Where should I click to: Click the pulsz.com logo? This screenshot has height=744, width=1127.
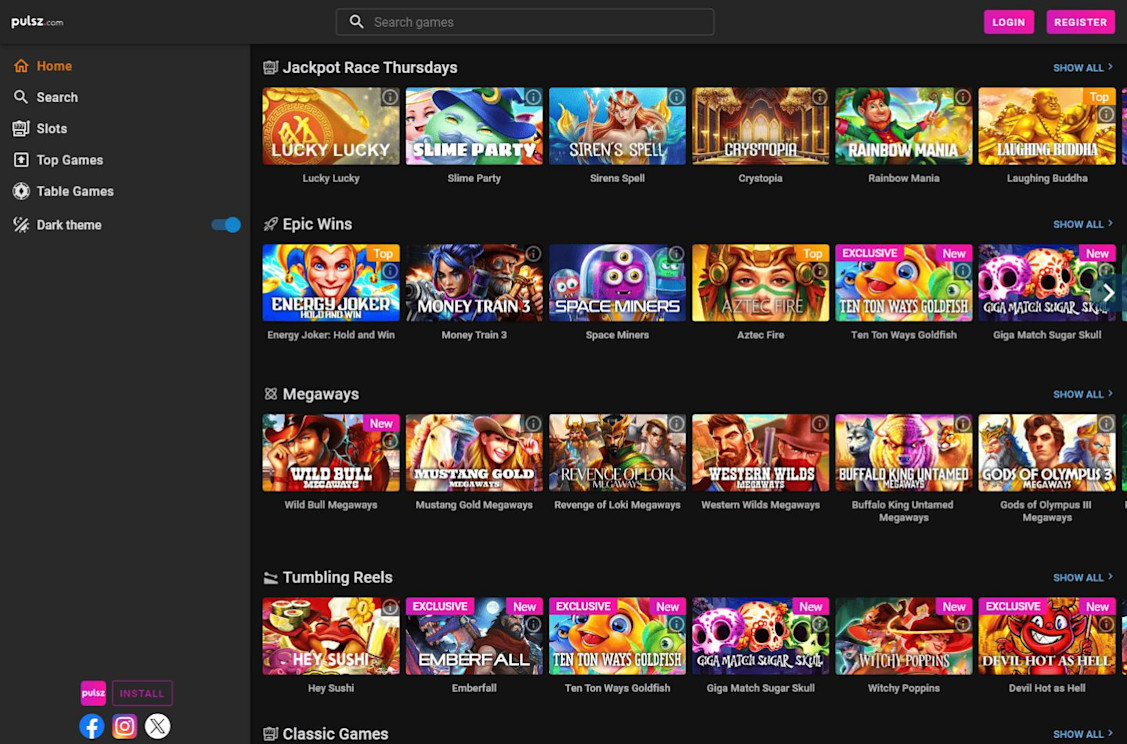[37, 22]
